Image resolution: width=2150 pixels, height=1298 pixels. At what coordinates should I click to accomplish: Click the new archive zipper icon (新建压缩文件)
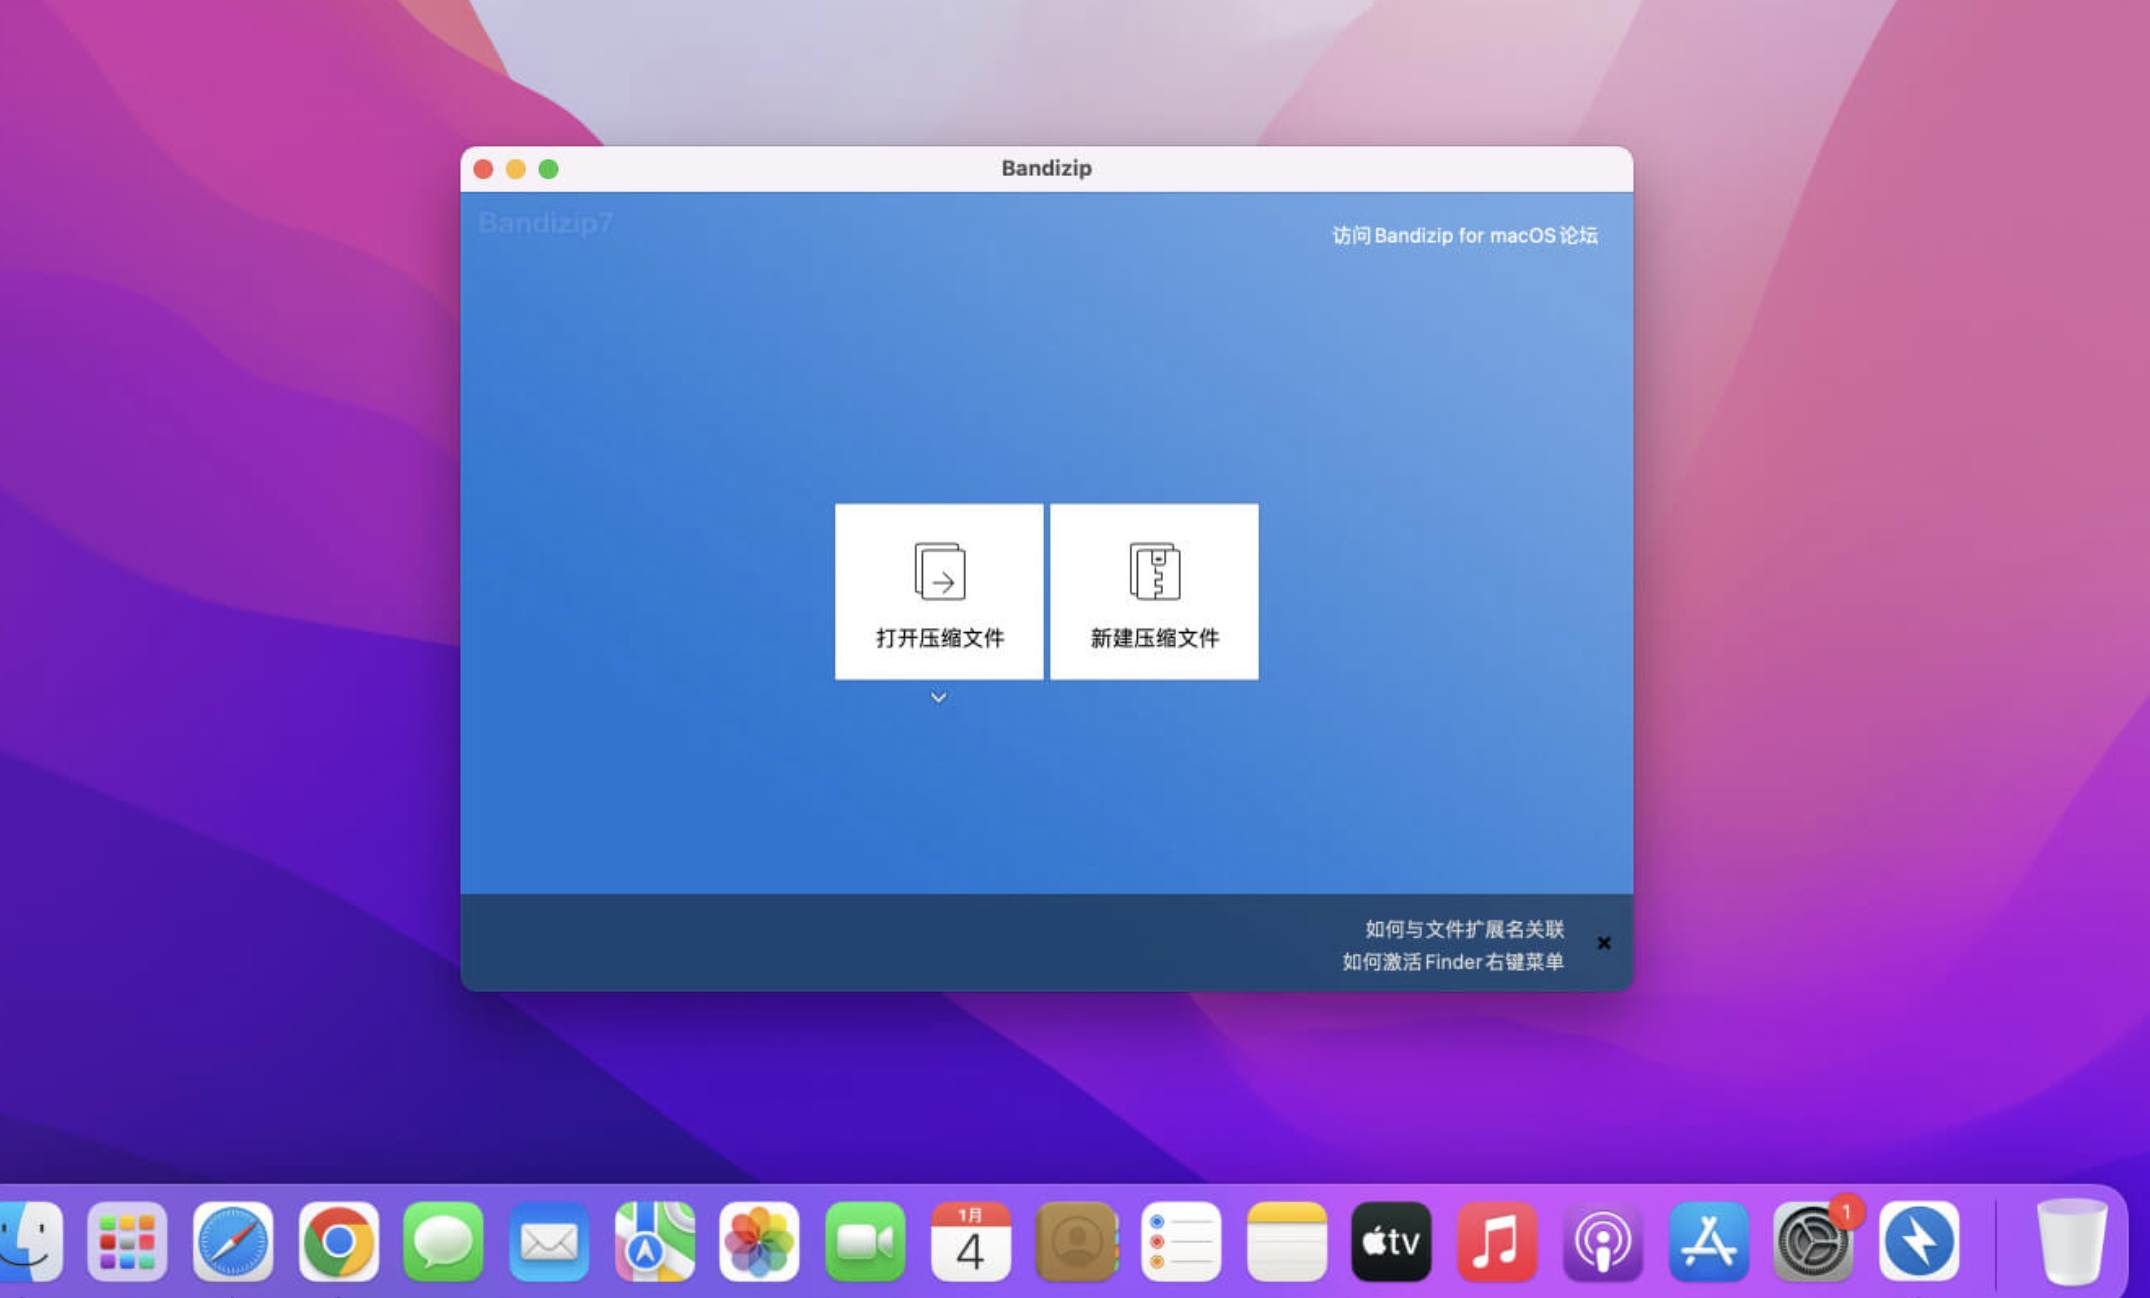tap(1154, 571)
